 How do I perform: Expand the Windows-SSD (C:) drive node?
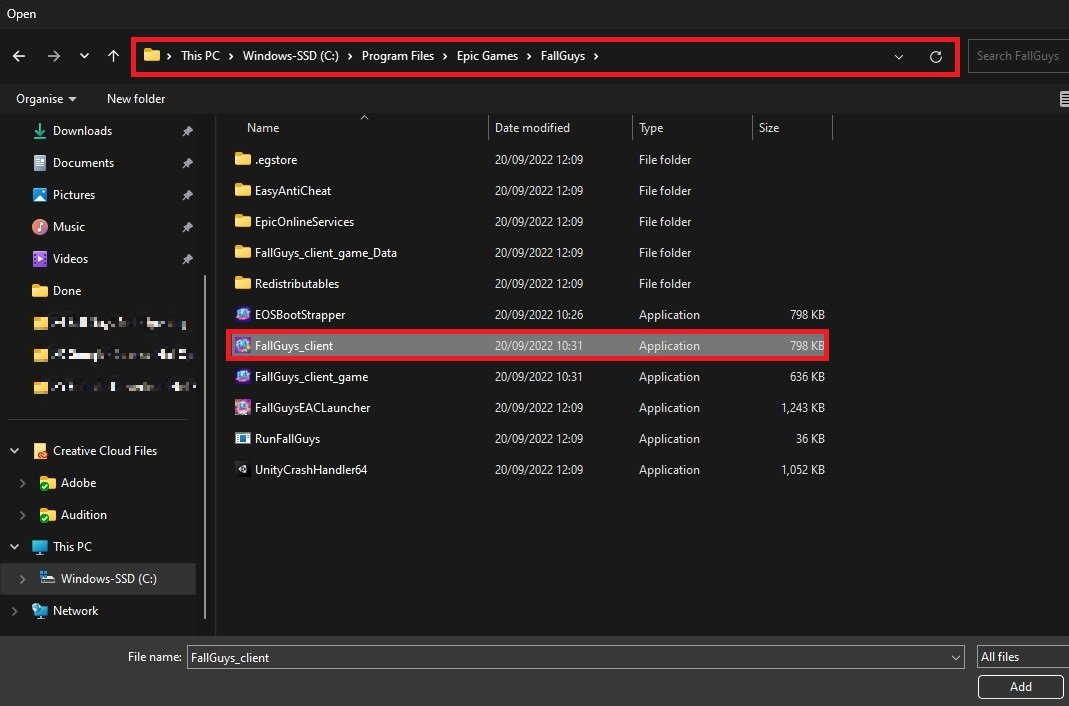(22, 579)
